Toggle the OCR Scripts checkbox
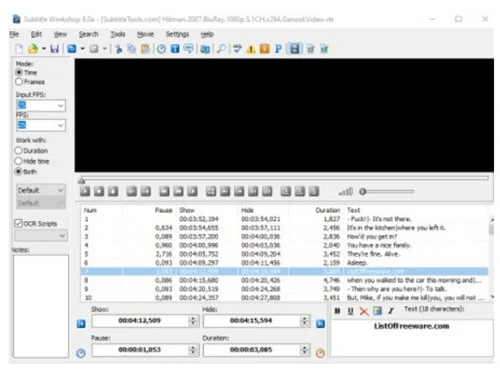500x373 pixels. tap(18, 223)
